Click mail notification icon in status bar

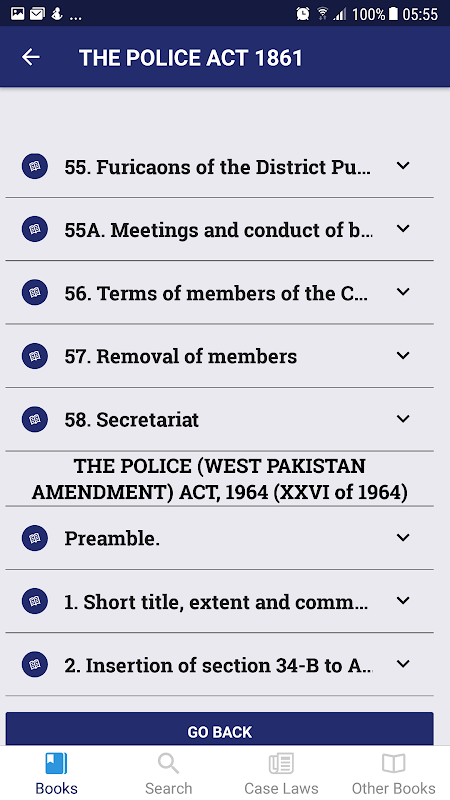click(x=37, y=14)
